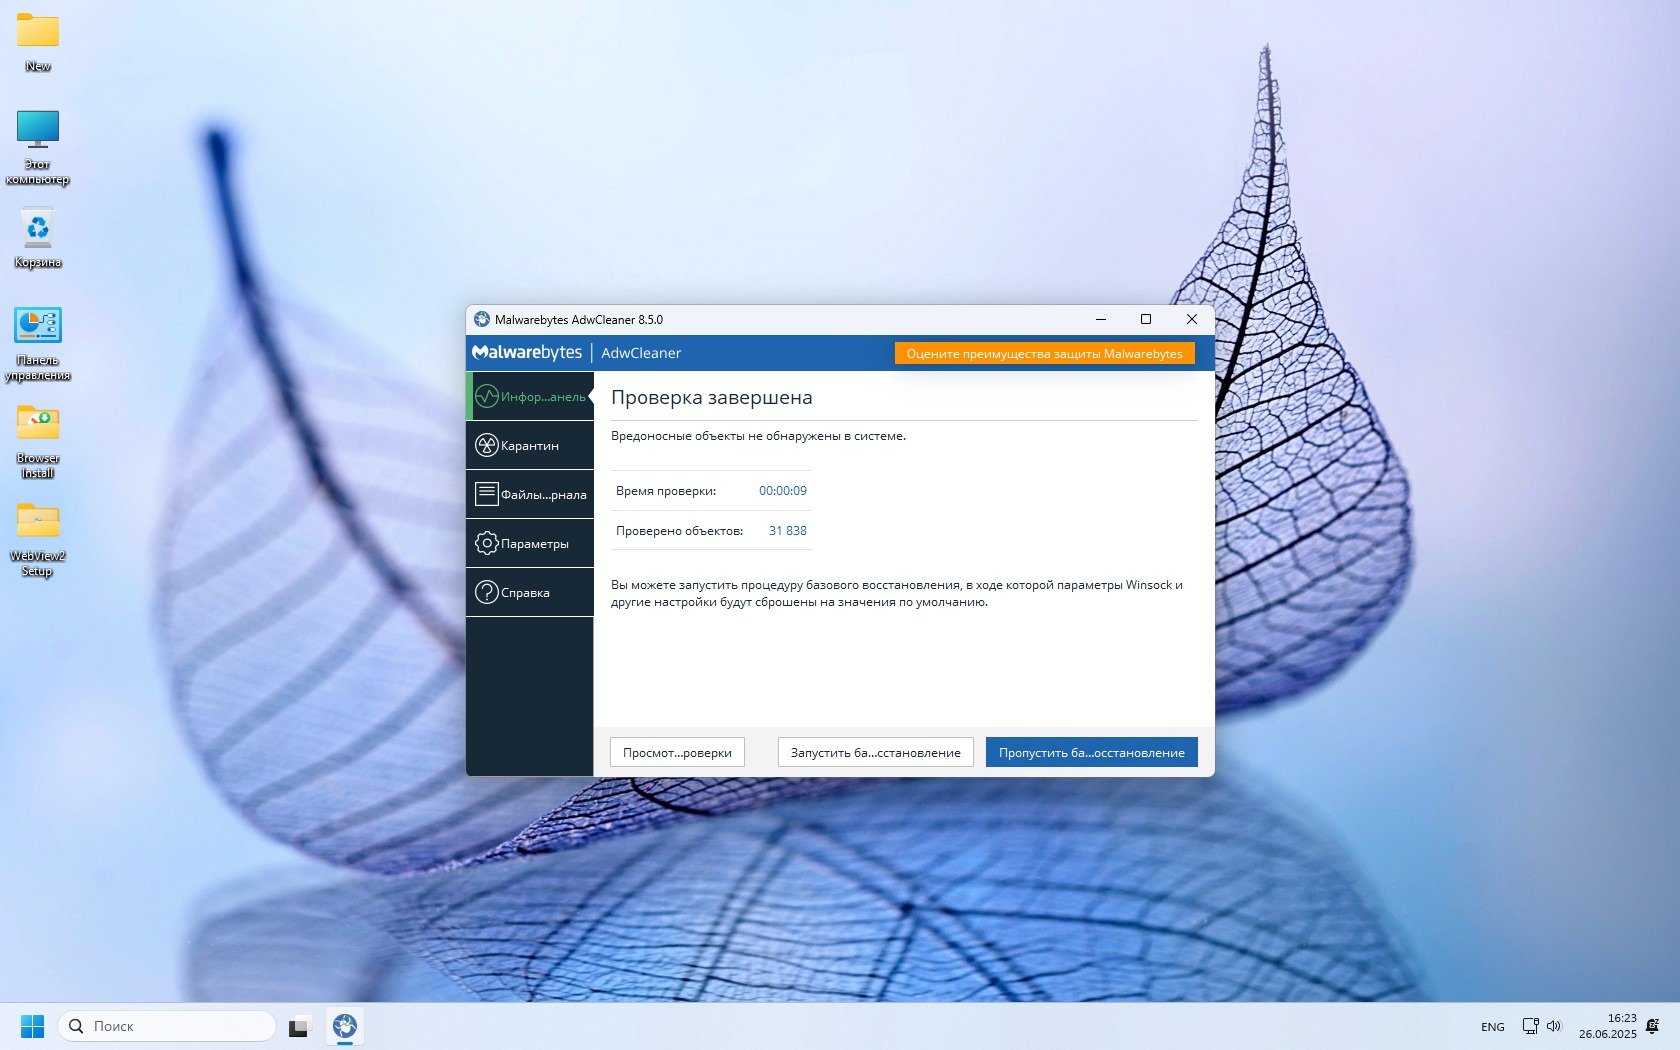Image resolution: width=1680 pixels, height=1050 pixels.
Task: Click the volume speaker tray icon
Action: pos(1554,1026)
